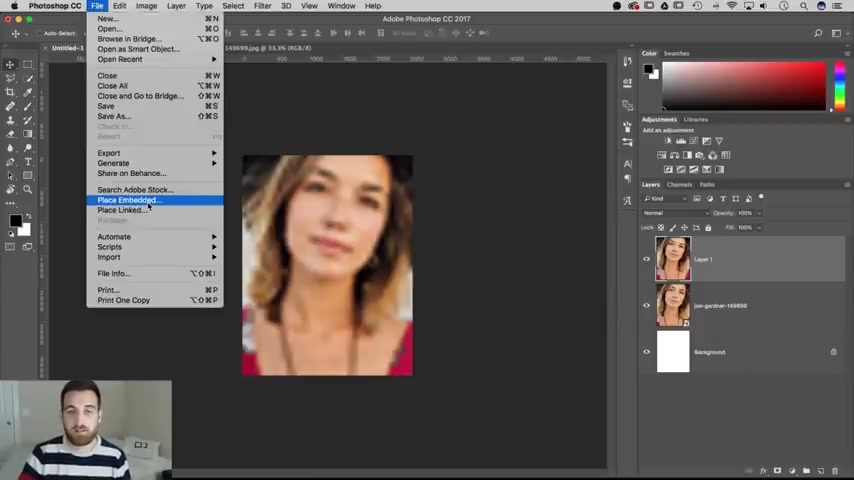The width and height of the screenshot is (854, 480).
Task: Select the Gradient tool
Action: [28, 134]
